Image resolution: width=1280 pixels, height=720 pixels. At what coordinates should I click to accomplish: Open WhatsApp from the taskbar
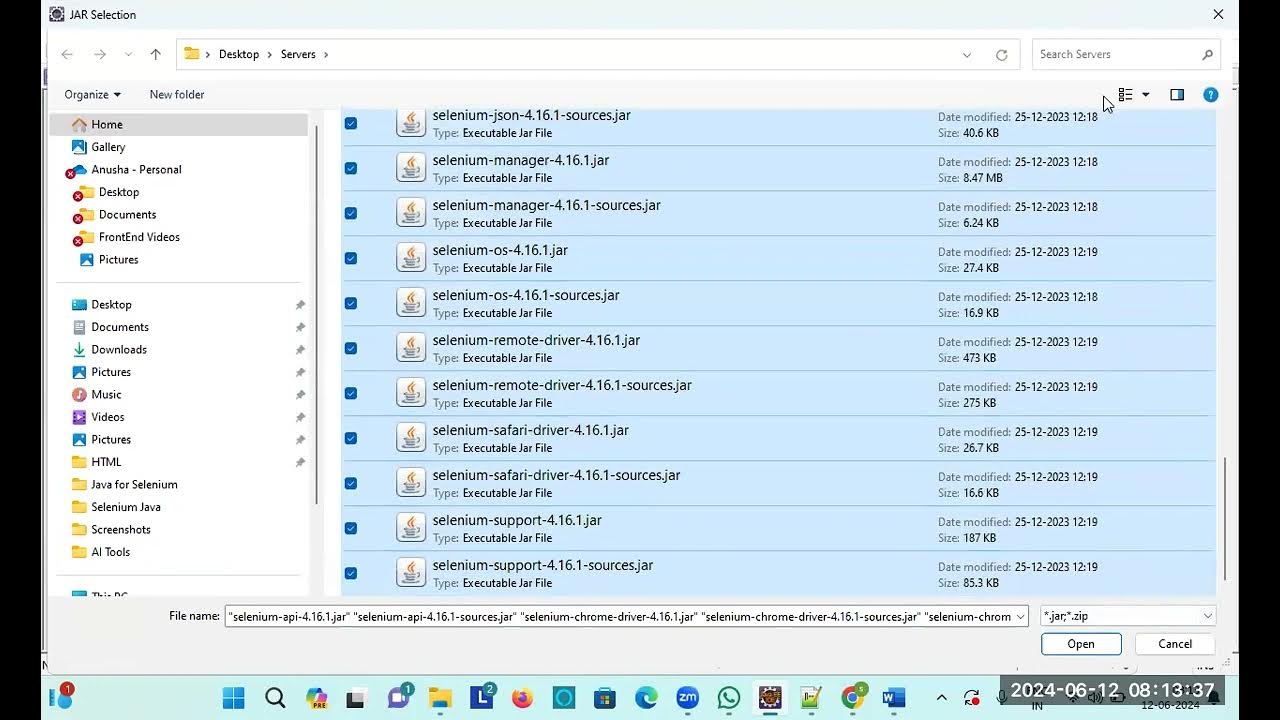click(x=729, y=698)
